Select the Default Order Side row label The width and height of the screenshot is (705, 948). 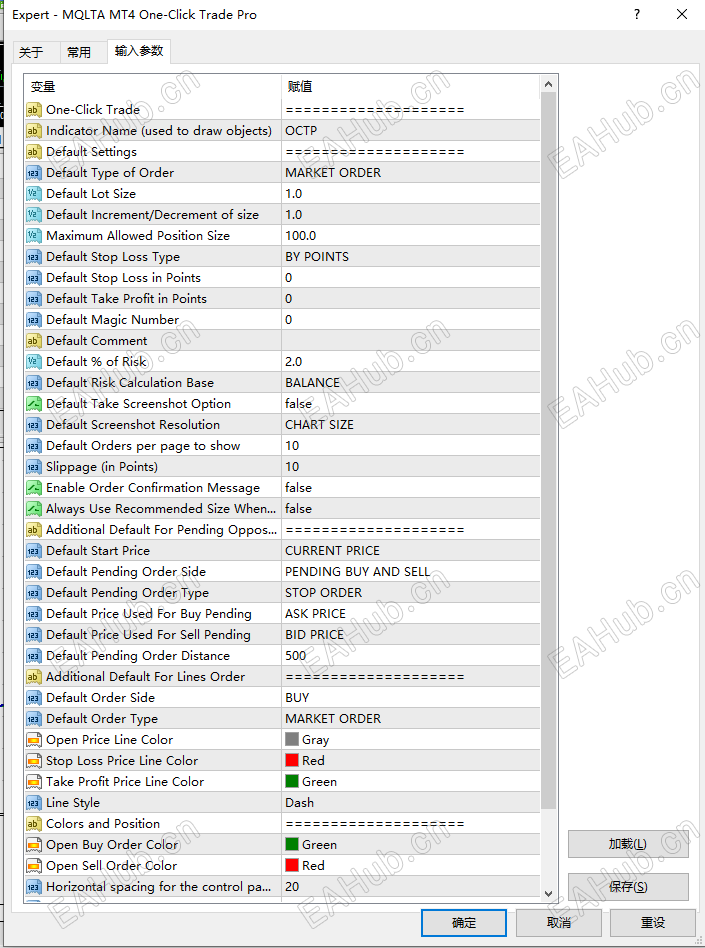tap(100, 698)
